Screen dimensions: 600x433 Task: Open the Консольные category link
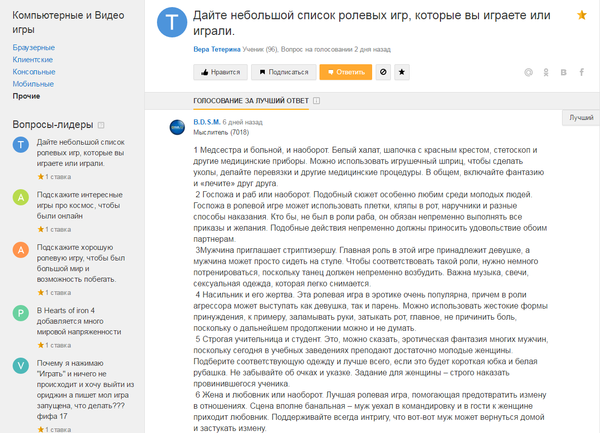tap(34, 72)
